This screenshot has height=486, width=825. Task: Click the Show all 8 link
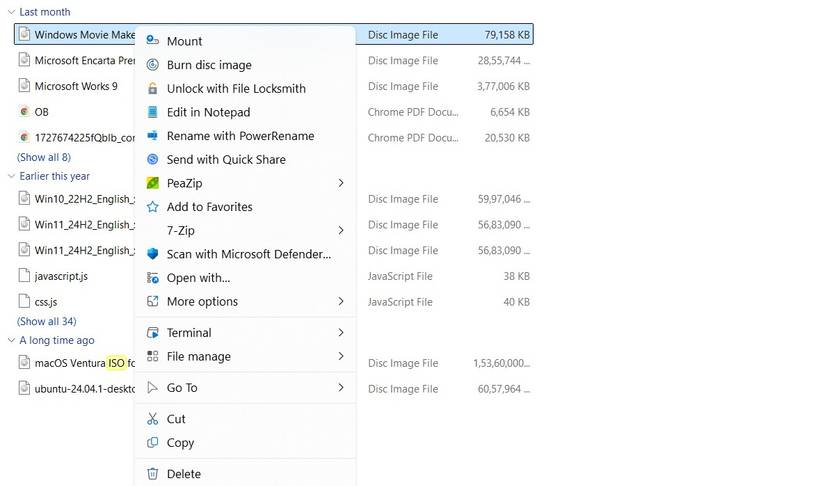point(44,158)
